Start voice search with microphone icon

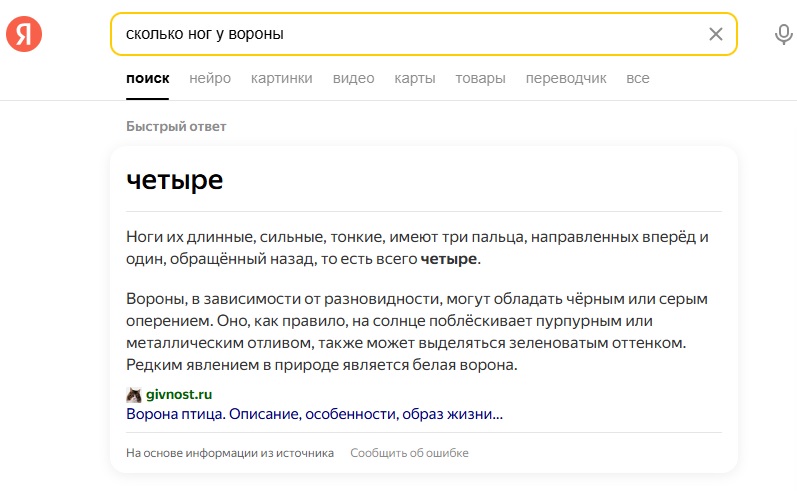[783, 34]
